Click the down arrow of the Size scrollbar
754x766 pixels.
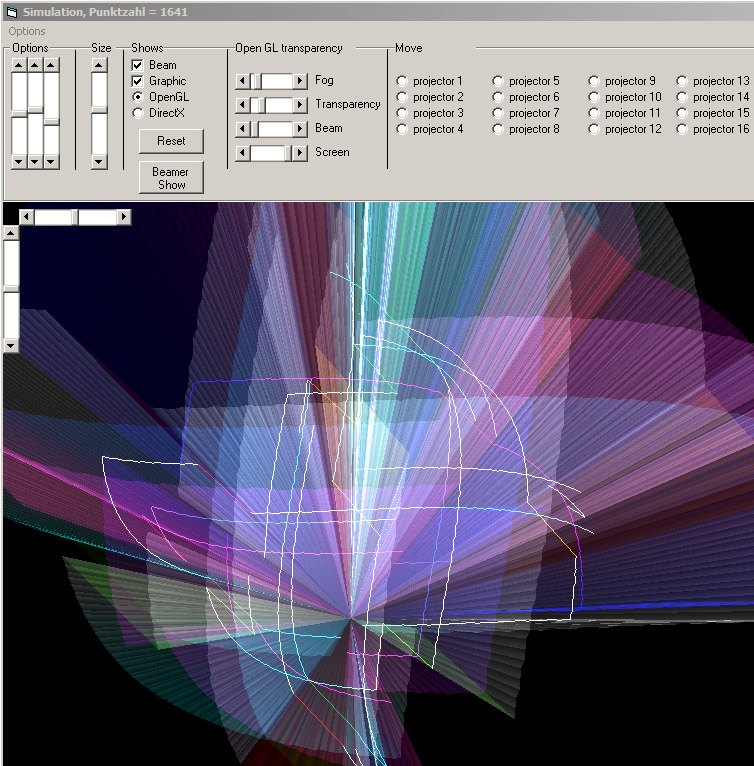[x=99, y=161]
